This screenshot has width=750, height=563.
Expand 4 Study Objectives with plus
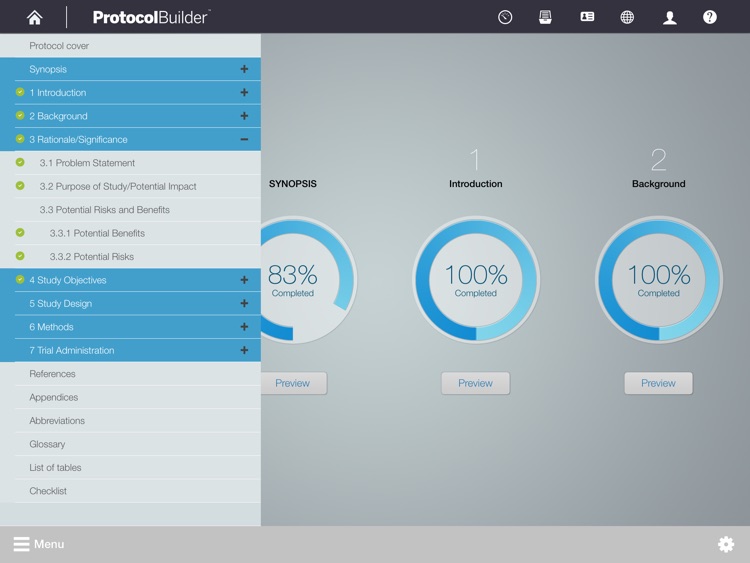coord(244,280)
